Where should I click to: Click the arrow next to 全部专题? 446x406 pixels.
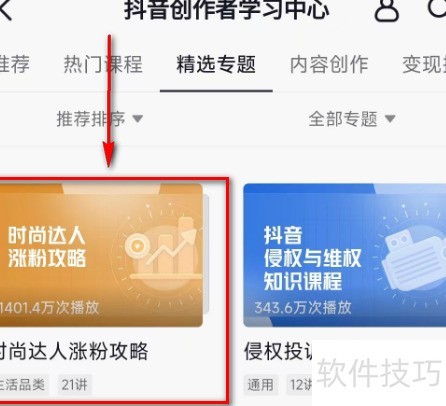point(390,118)
